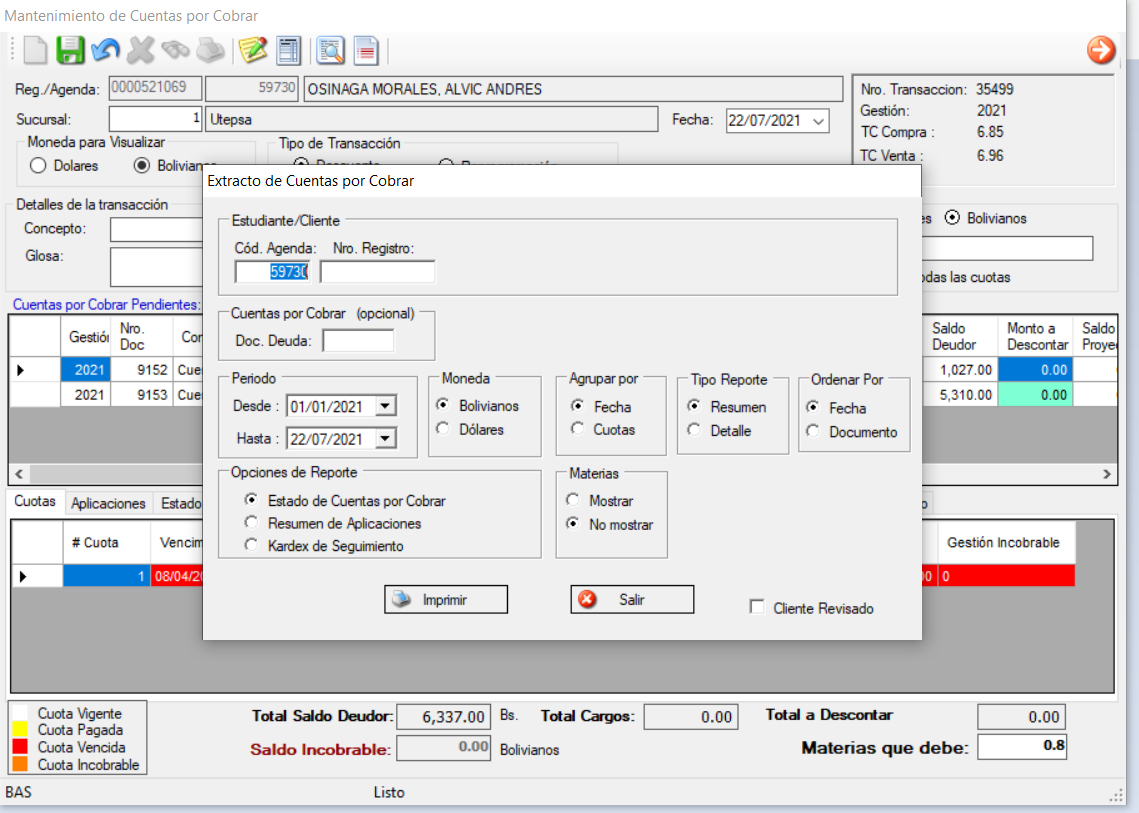Click the new blank document toolbar icon

pos(35,50)
